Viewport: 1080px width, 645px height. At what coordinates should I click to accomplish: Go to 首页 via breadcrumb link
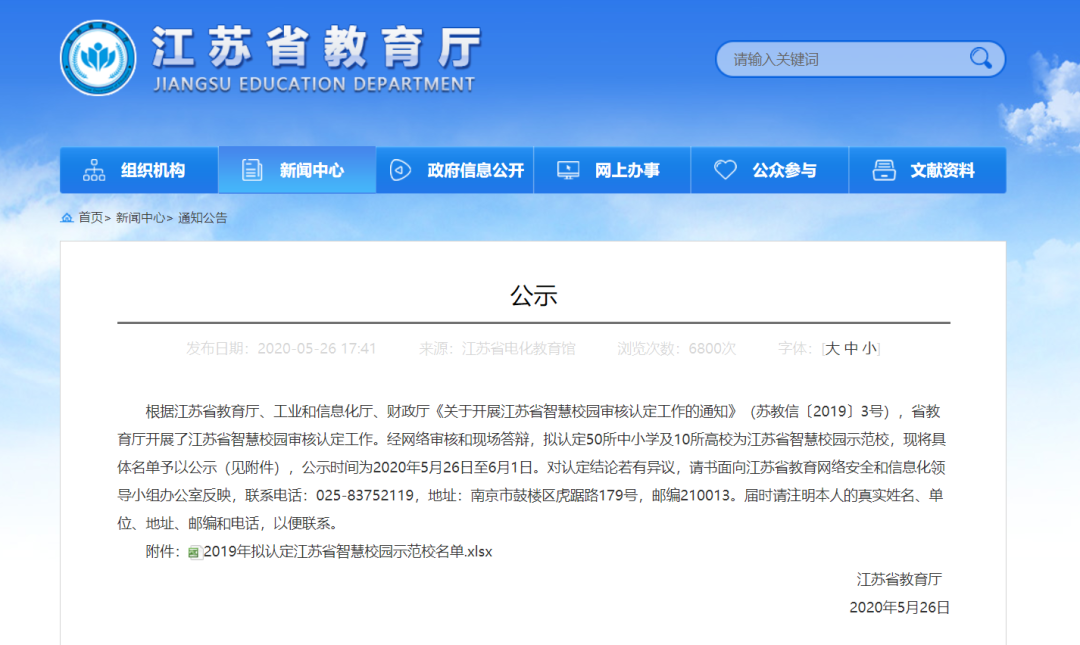tap(91, 217)
